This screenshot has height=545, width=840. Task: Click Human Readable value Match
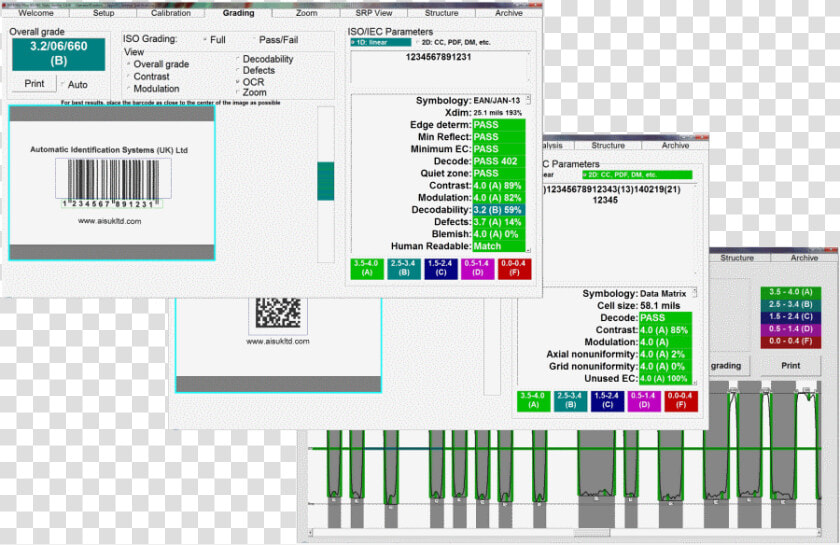click(499, 246)
